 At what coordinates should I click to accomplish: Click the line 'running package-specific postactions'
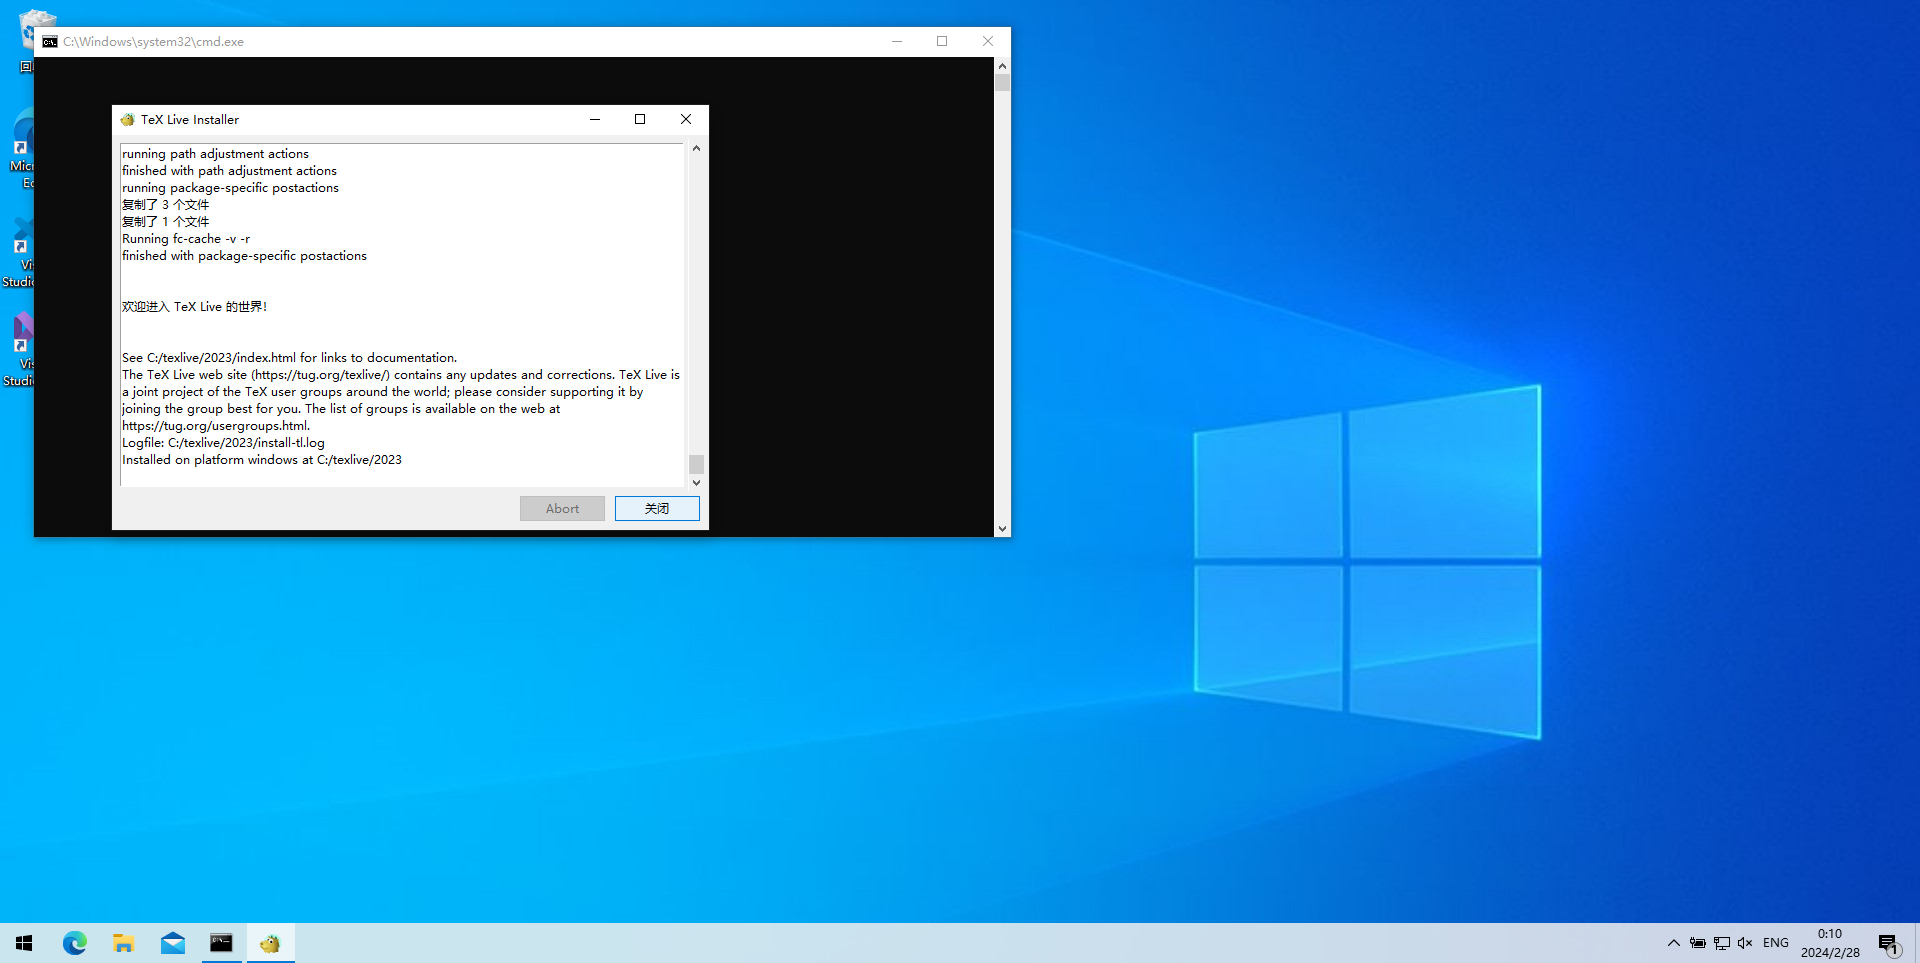coord(230,188)
